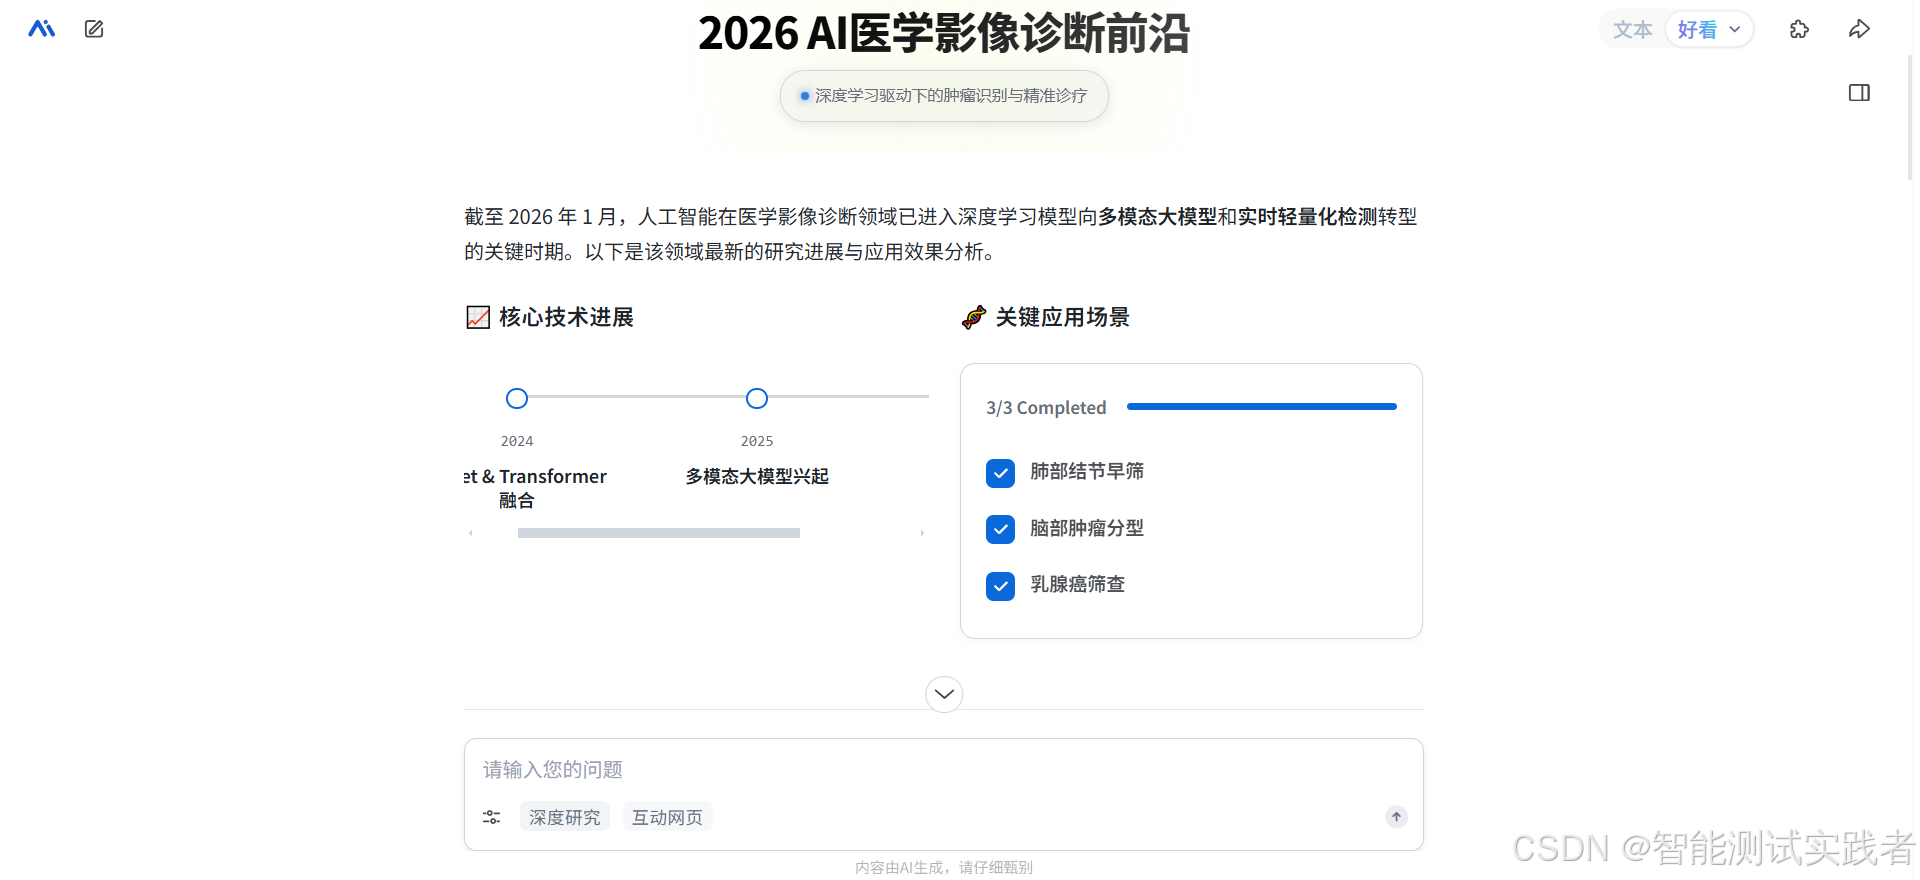The height and width of the screenshot is (880, 1920).
Task: Expand content with the bottom chevron
Action: (x=942, y=693)
